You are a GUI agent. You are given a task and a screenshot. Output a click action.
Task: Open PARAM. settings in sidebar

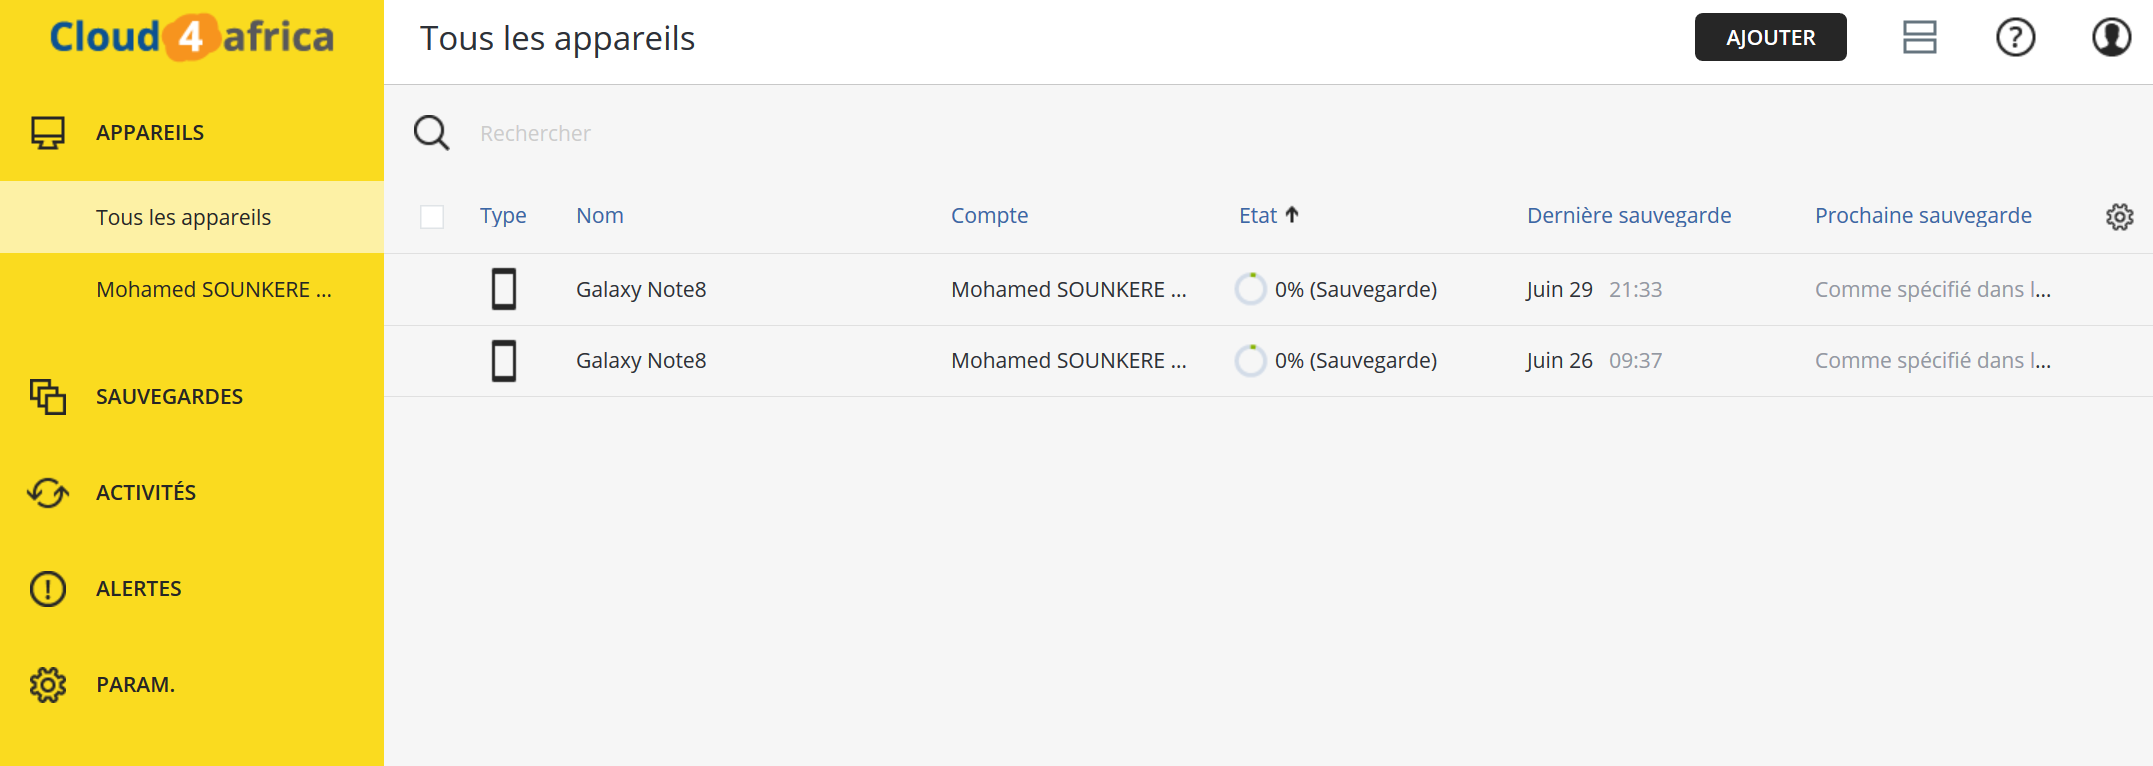point(135,685)
